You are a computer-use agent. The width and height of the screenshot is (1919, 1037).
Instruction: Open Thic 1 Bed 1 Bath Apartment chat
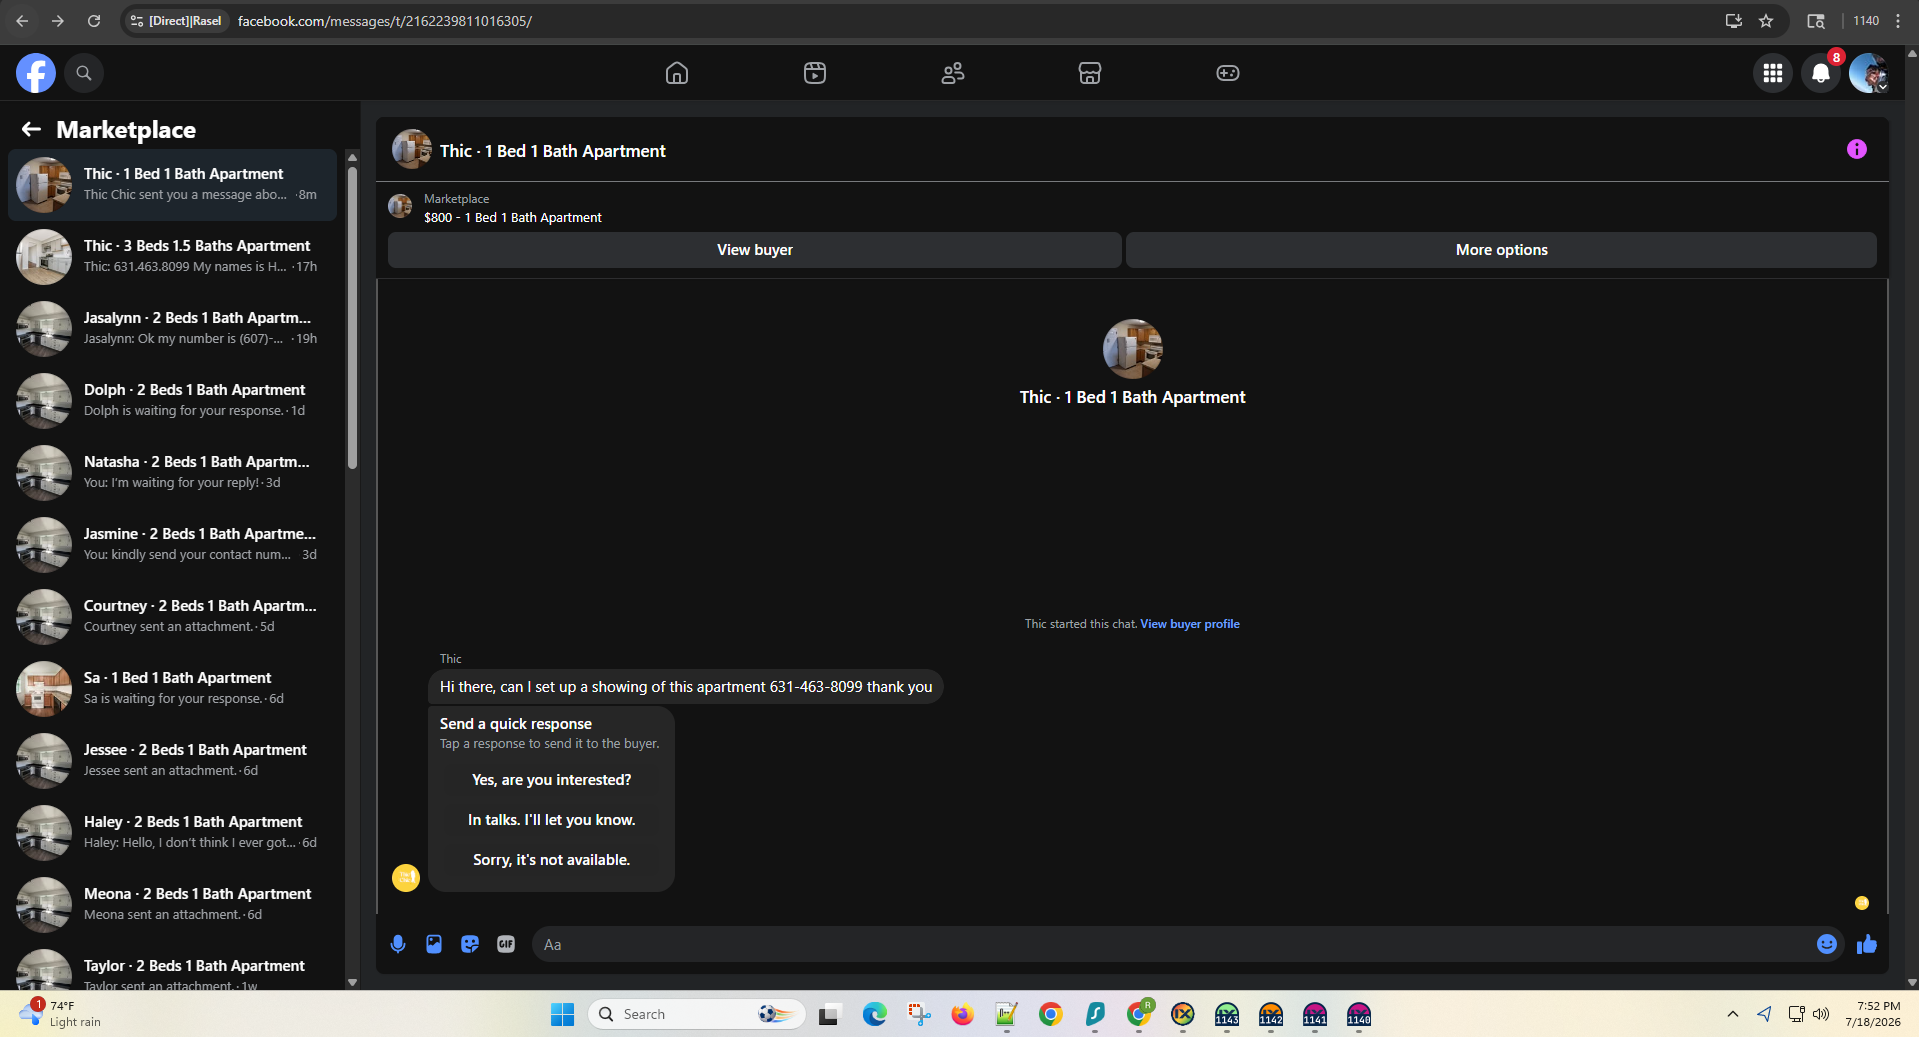coord(173,185)
